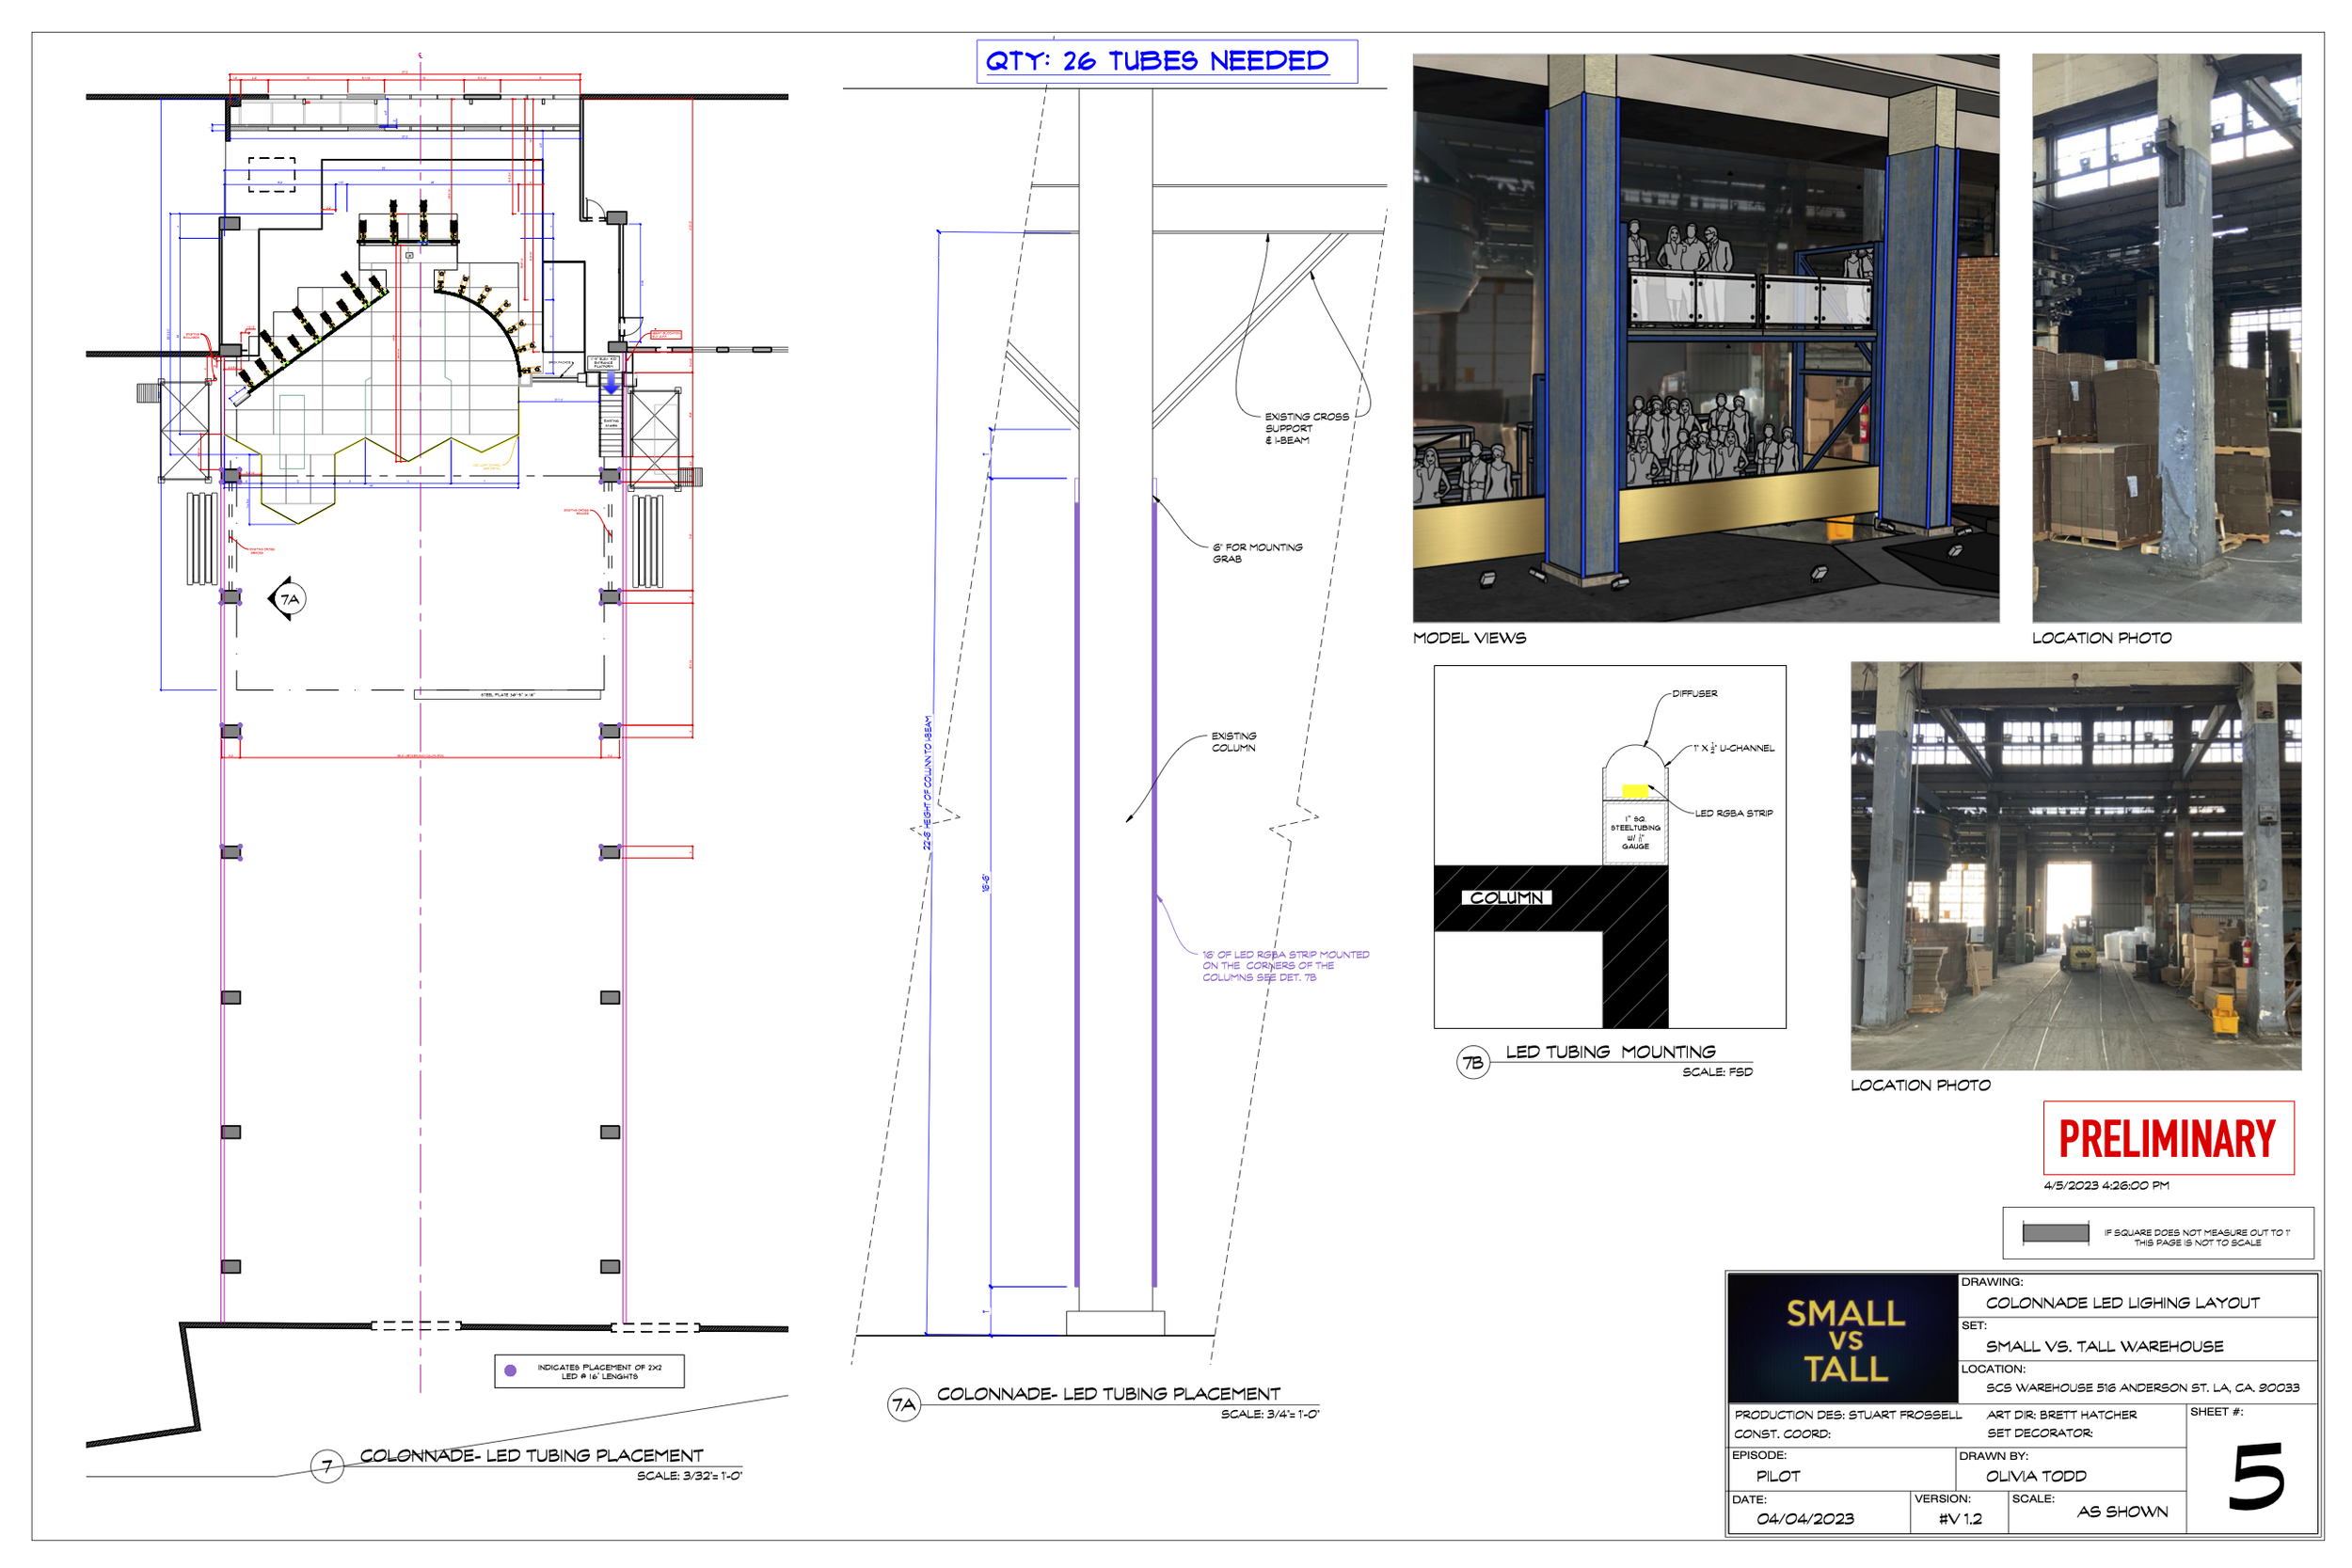The height and width of the screenshot is (1568, 2352).
Task: Click the version field #V 1.2
Action: tap(1960, 1519)
